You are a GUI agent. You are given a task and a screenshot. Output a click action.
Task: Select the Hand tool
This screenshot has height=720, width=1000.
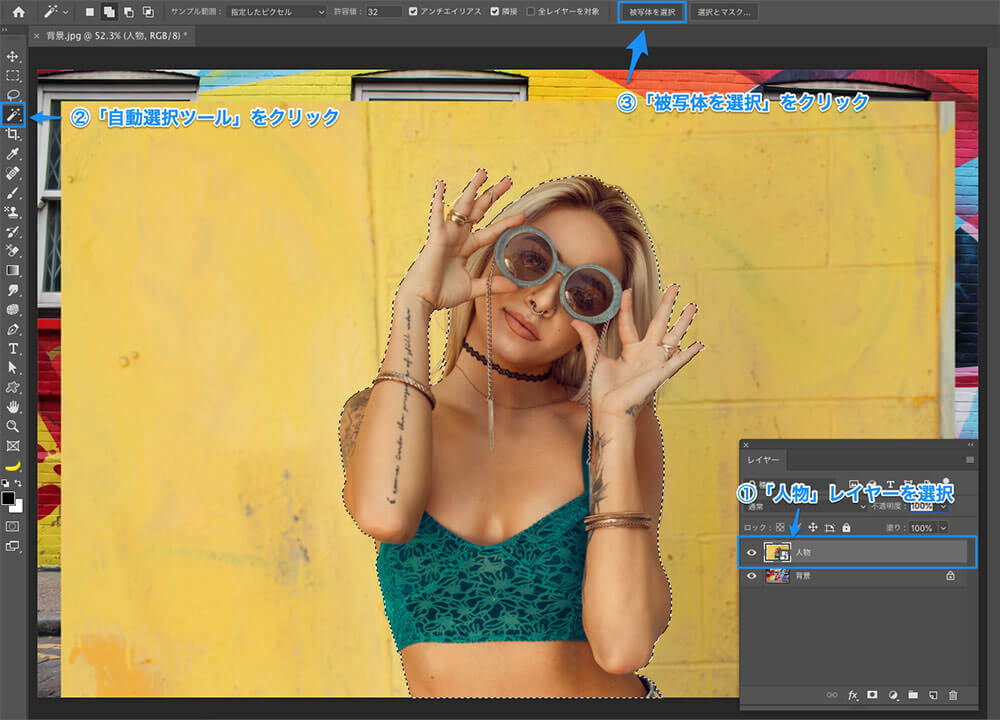(13, 406)
